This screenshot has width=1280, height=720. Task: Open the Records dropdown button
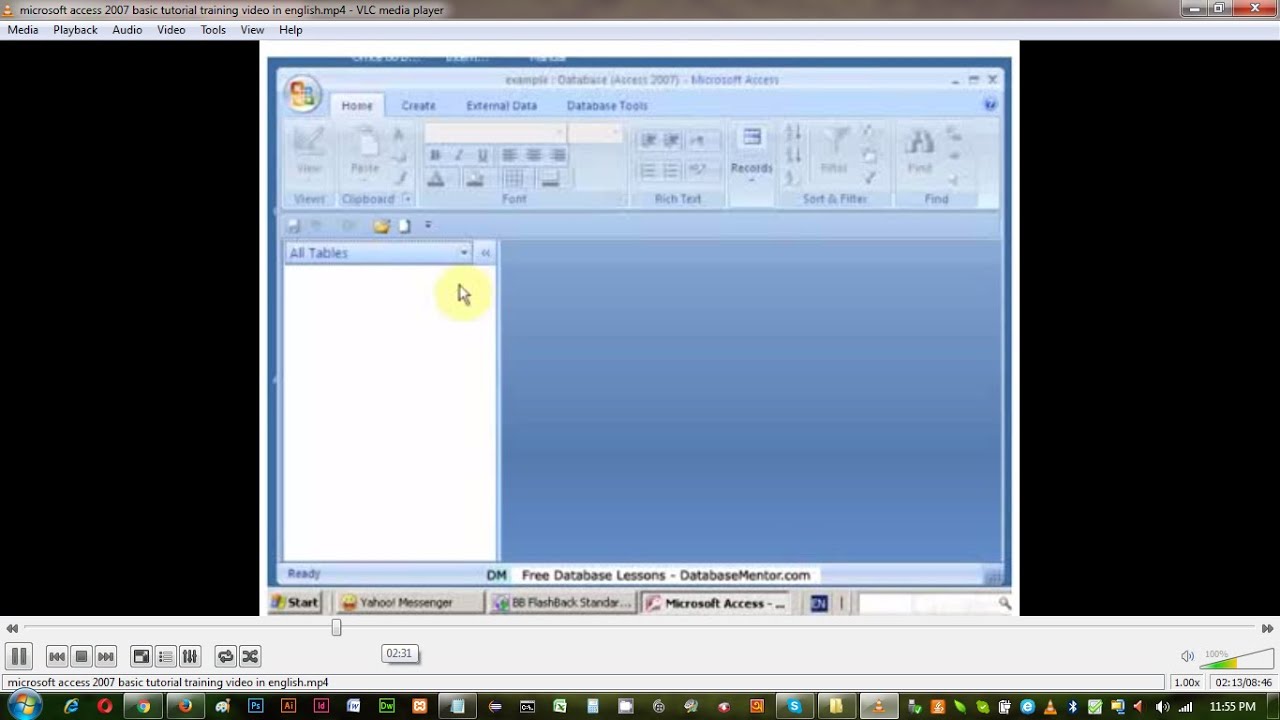pos(751,153)
